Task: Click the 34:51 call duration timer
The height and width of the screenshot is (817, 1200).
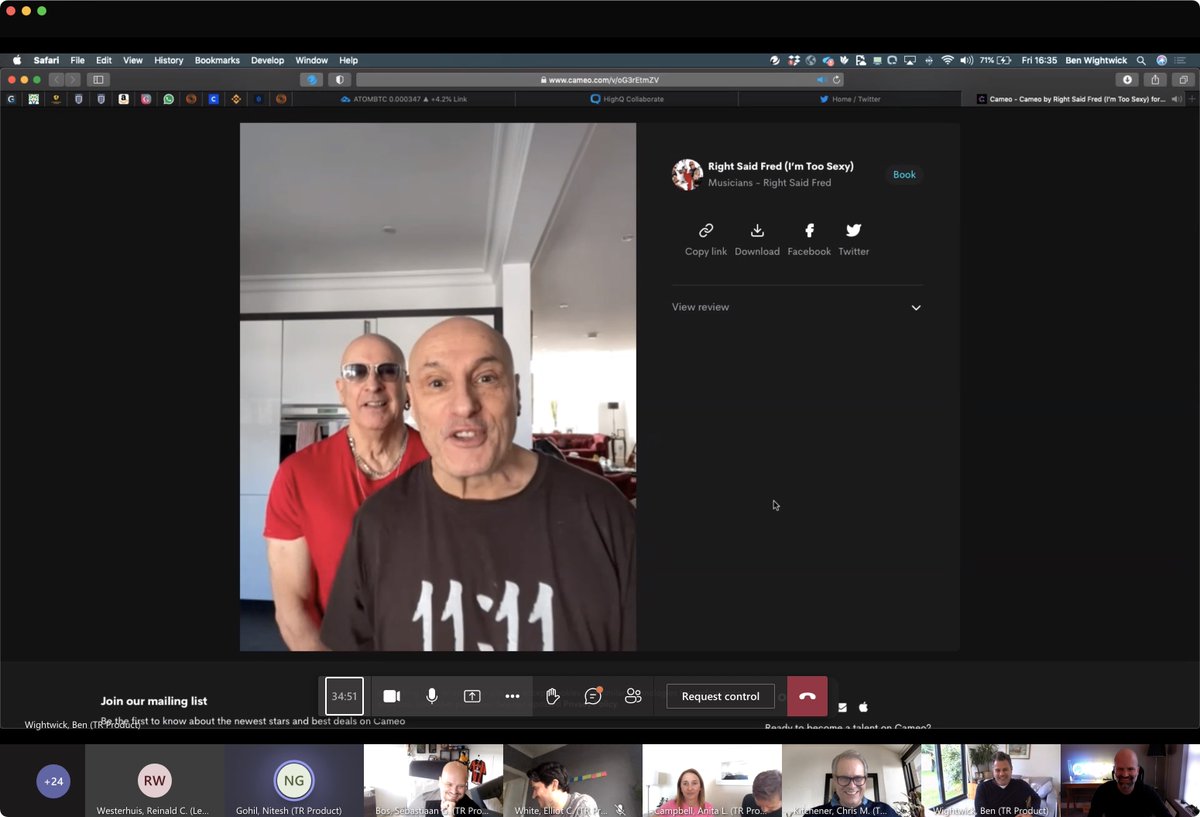Action: point(344,696)
